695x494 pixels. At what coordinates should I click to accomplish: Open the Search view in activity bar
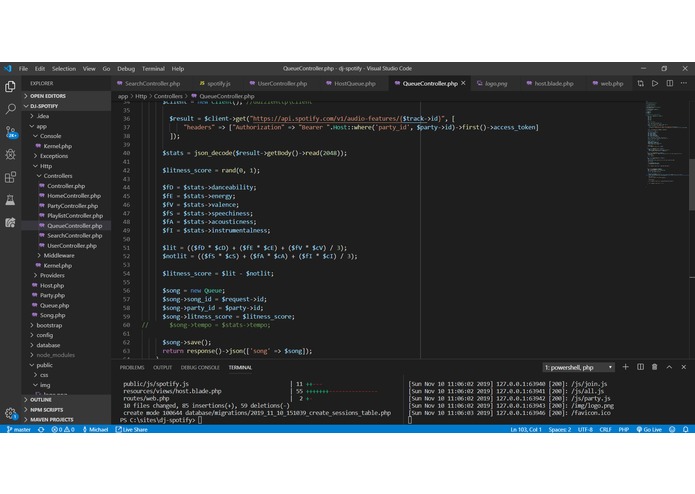pyautogui.click(x=10, y=109)
